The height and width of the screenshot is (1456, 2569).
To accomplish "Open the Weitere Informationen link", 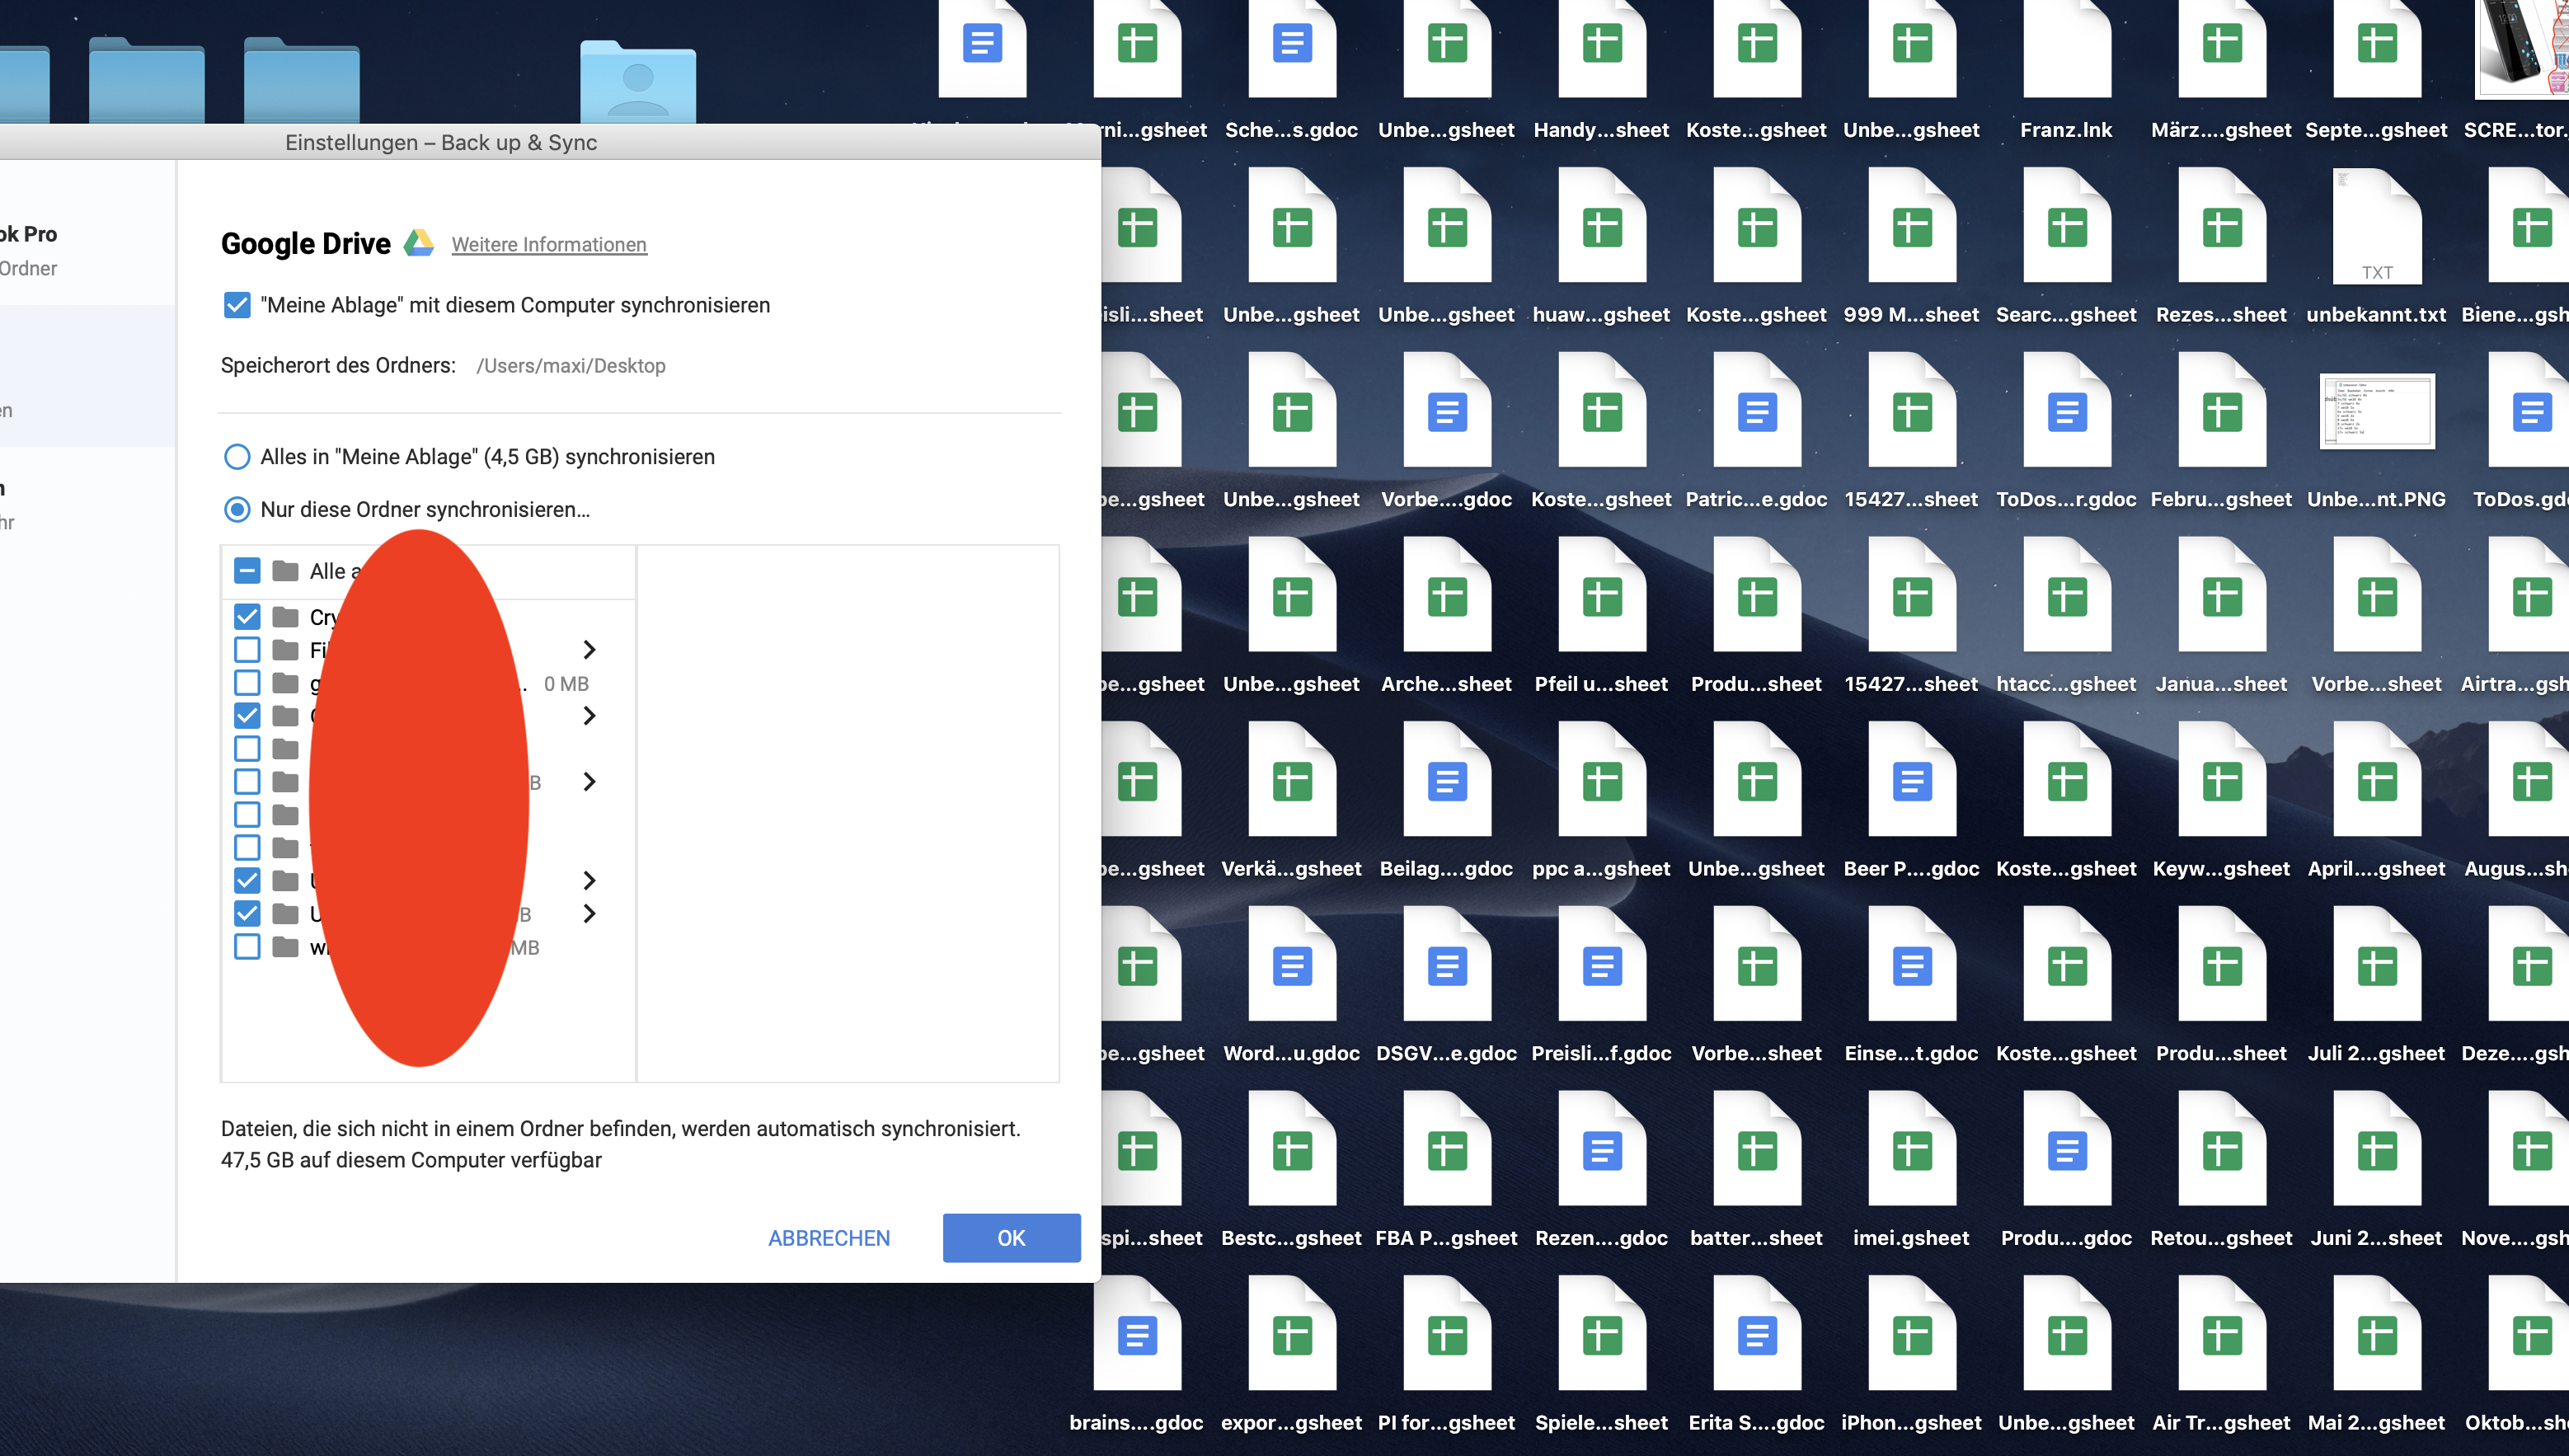I will (549, 245).
